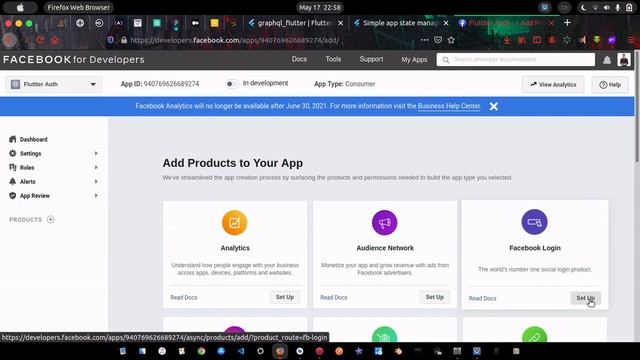640x360 pixels.
Task: Open the Docs menu
Action: pos(299,59)
